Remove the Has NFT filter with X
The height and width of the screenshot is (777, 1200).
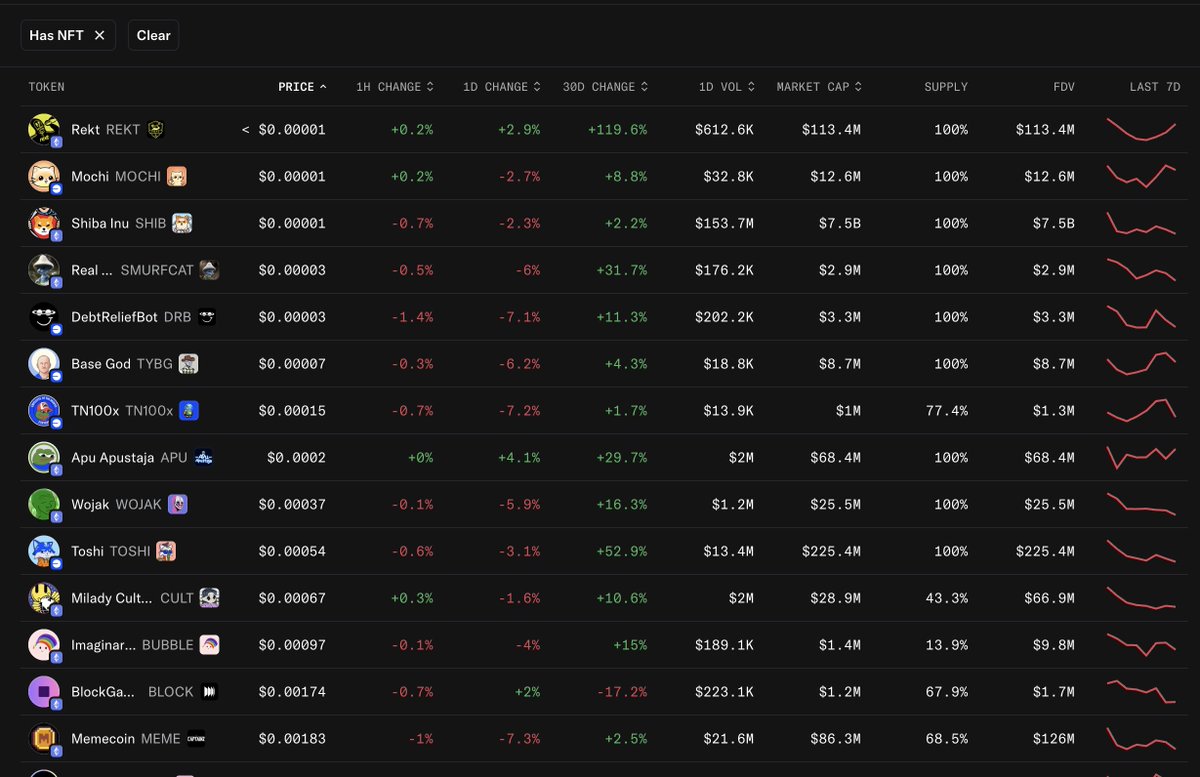click(x=99, y=35)
